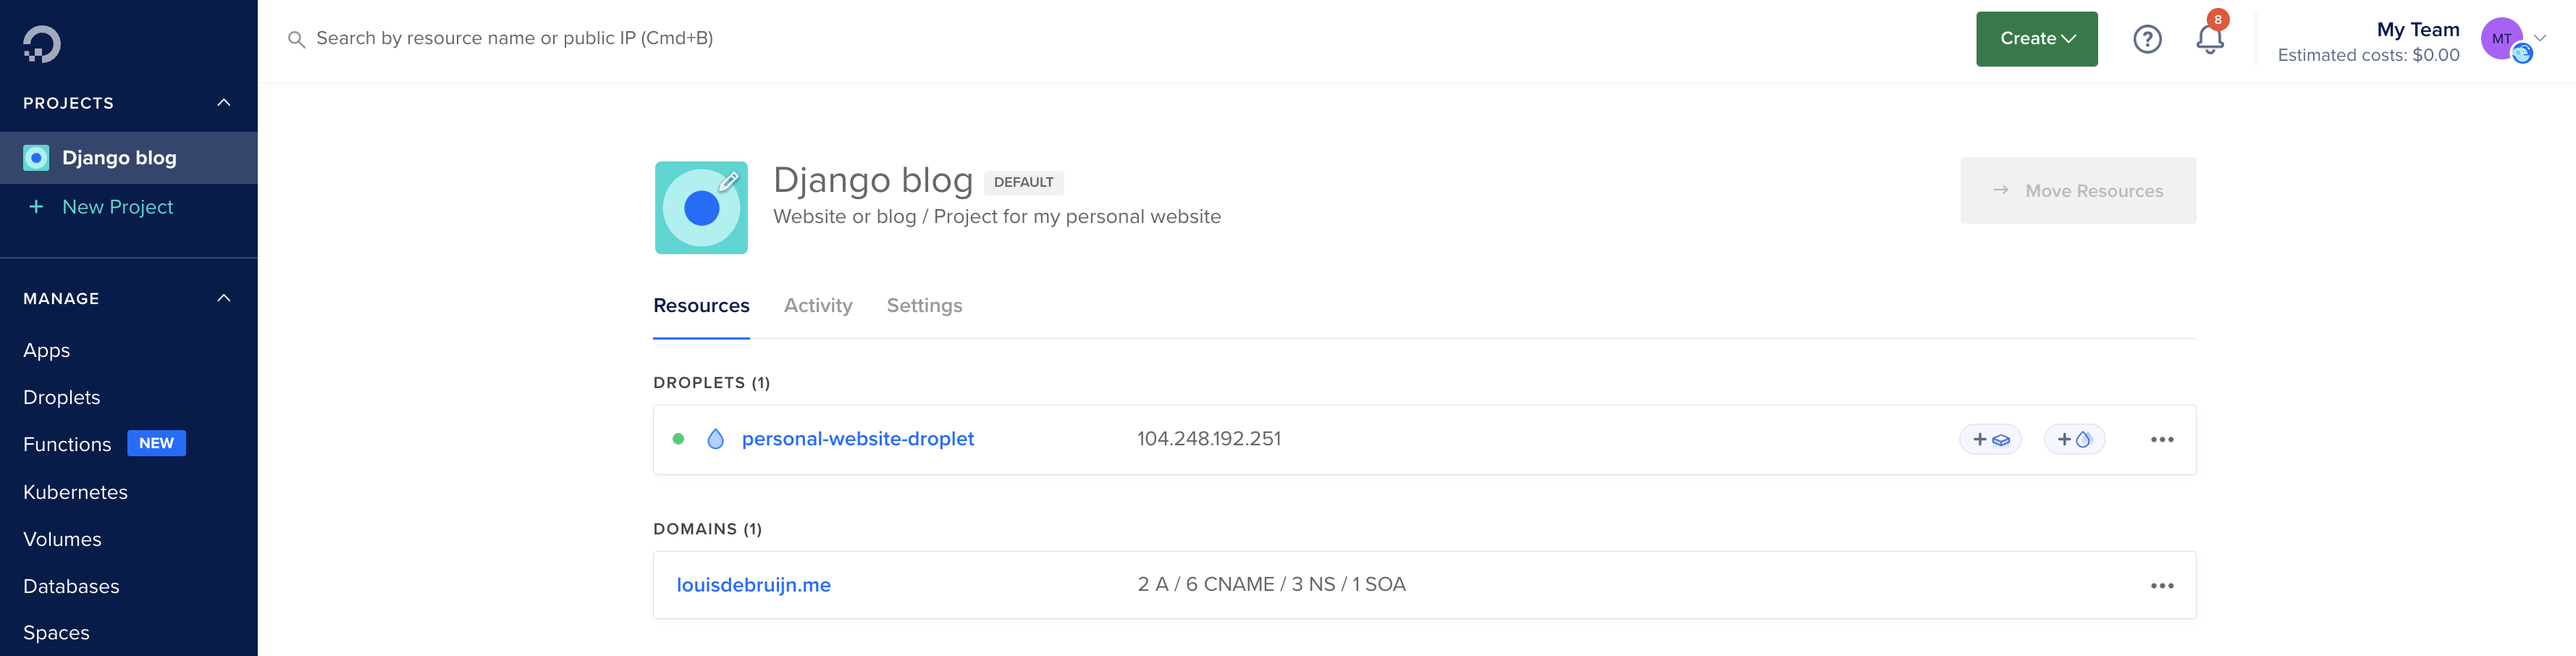Click the add volume icon on the droplet row
2576x656 pixels.
click(x=1990, y=440)
